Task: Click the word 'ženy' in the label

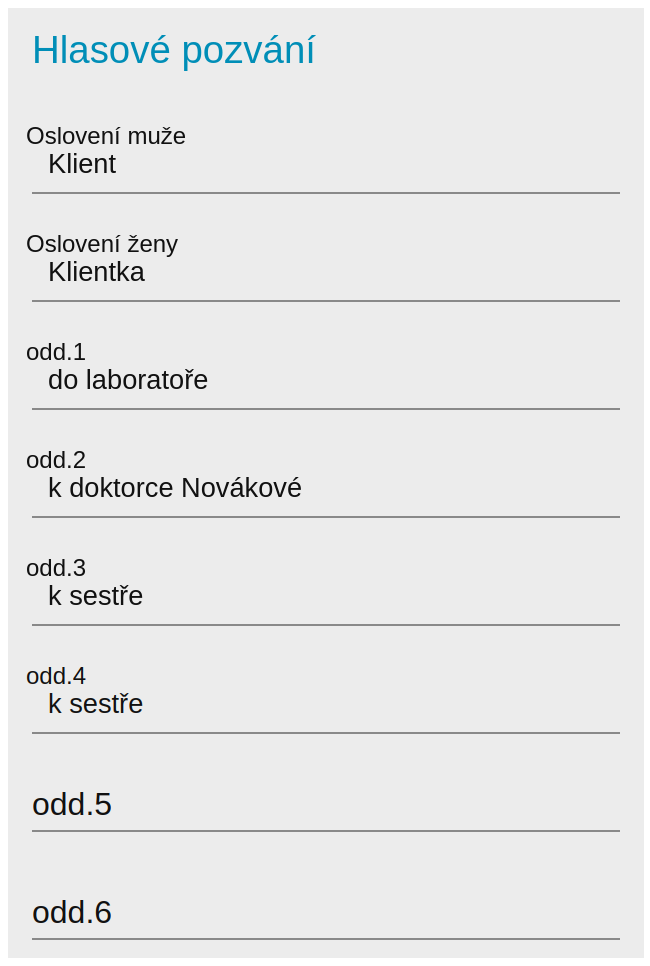Action: pos(153,244)
